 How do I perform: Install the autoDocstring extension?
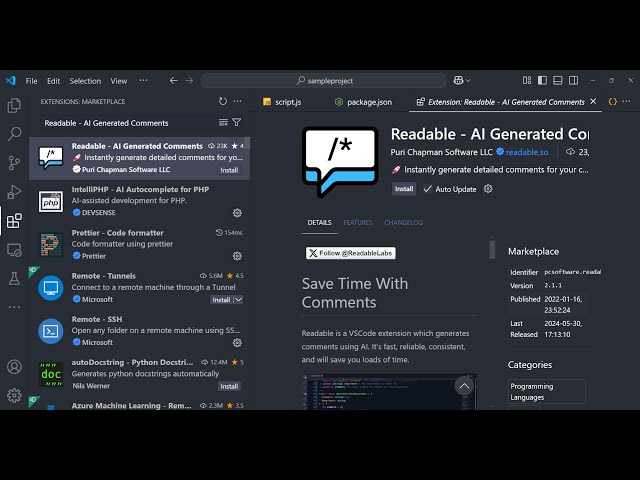229,386
